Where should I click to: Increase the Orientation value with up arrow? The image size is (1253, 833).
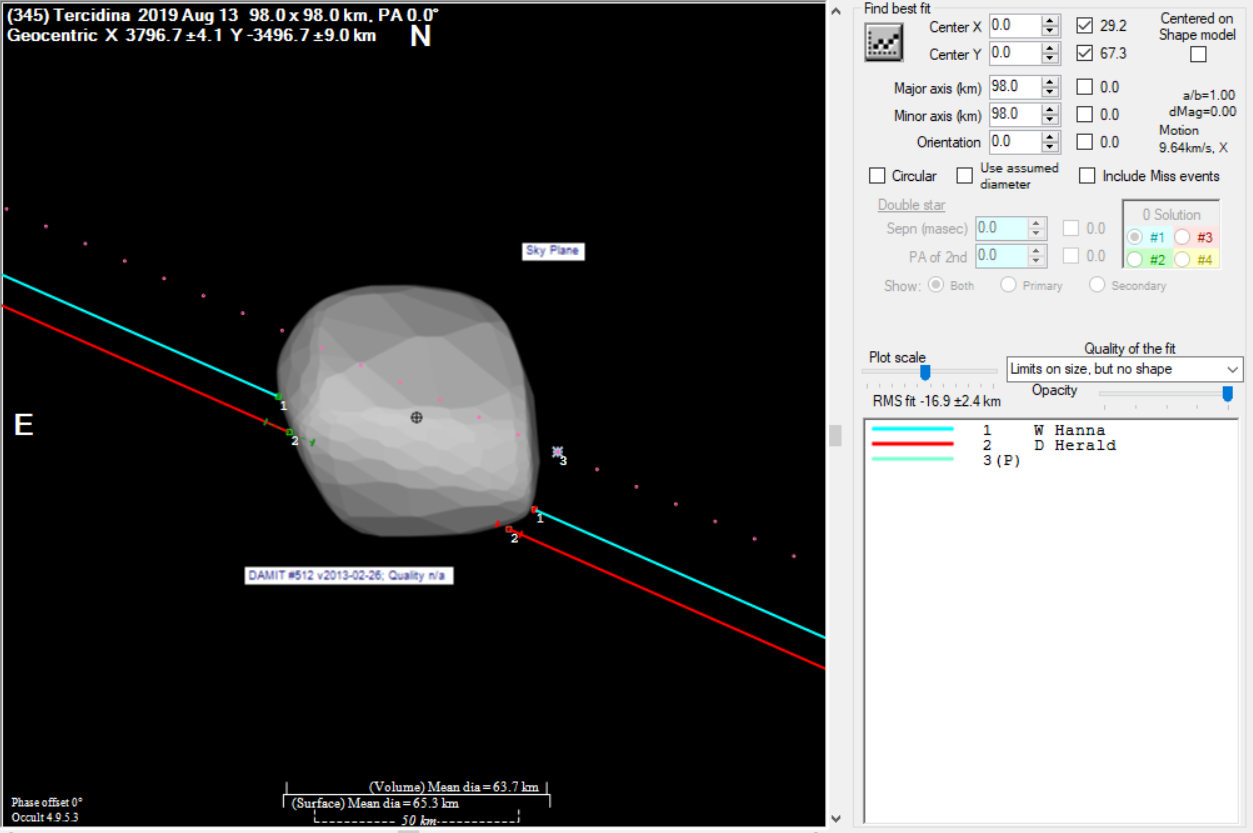(1050, 136)
